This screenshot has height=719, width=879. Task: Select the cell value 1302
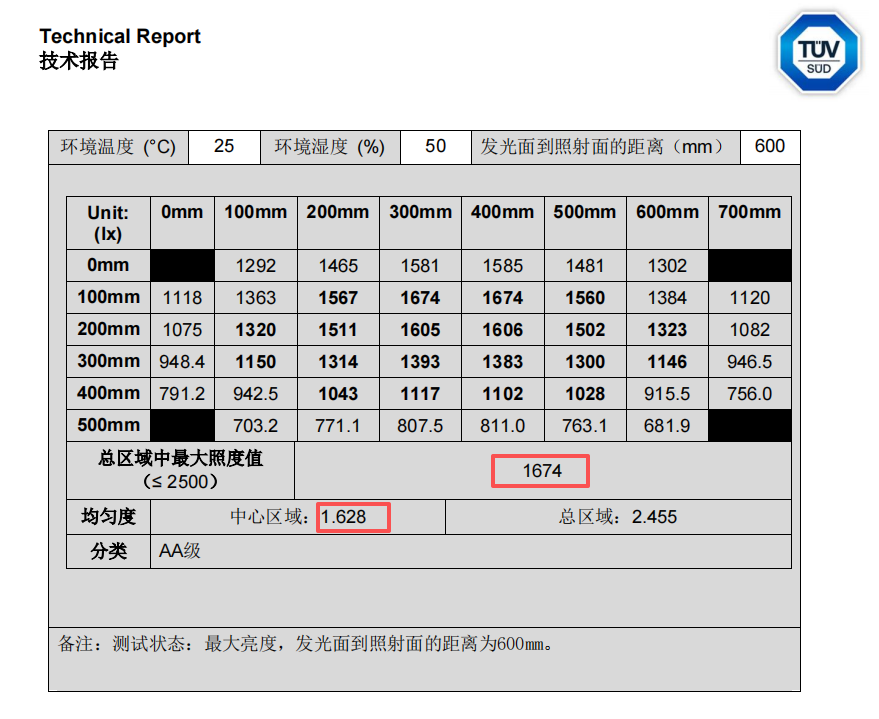(667, 266)
